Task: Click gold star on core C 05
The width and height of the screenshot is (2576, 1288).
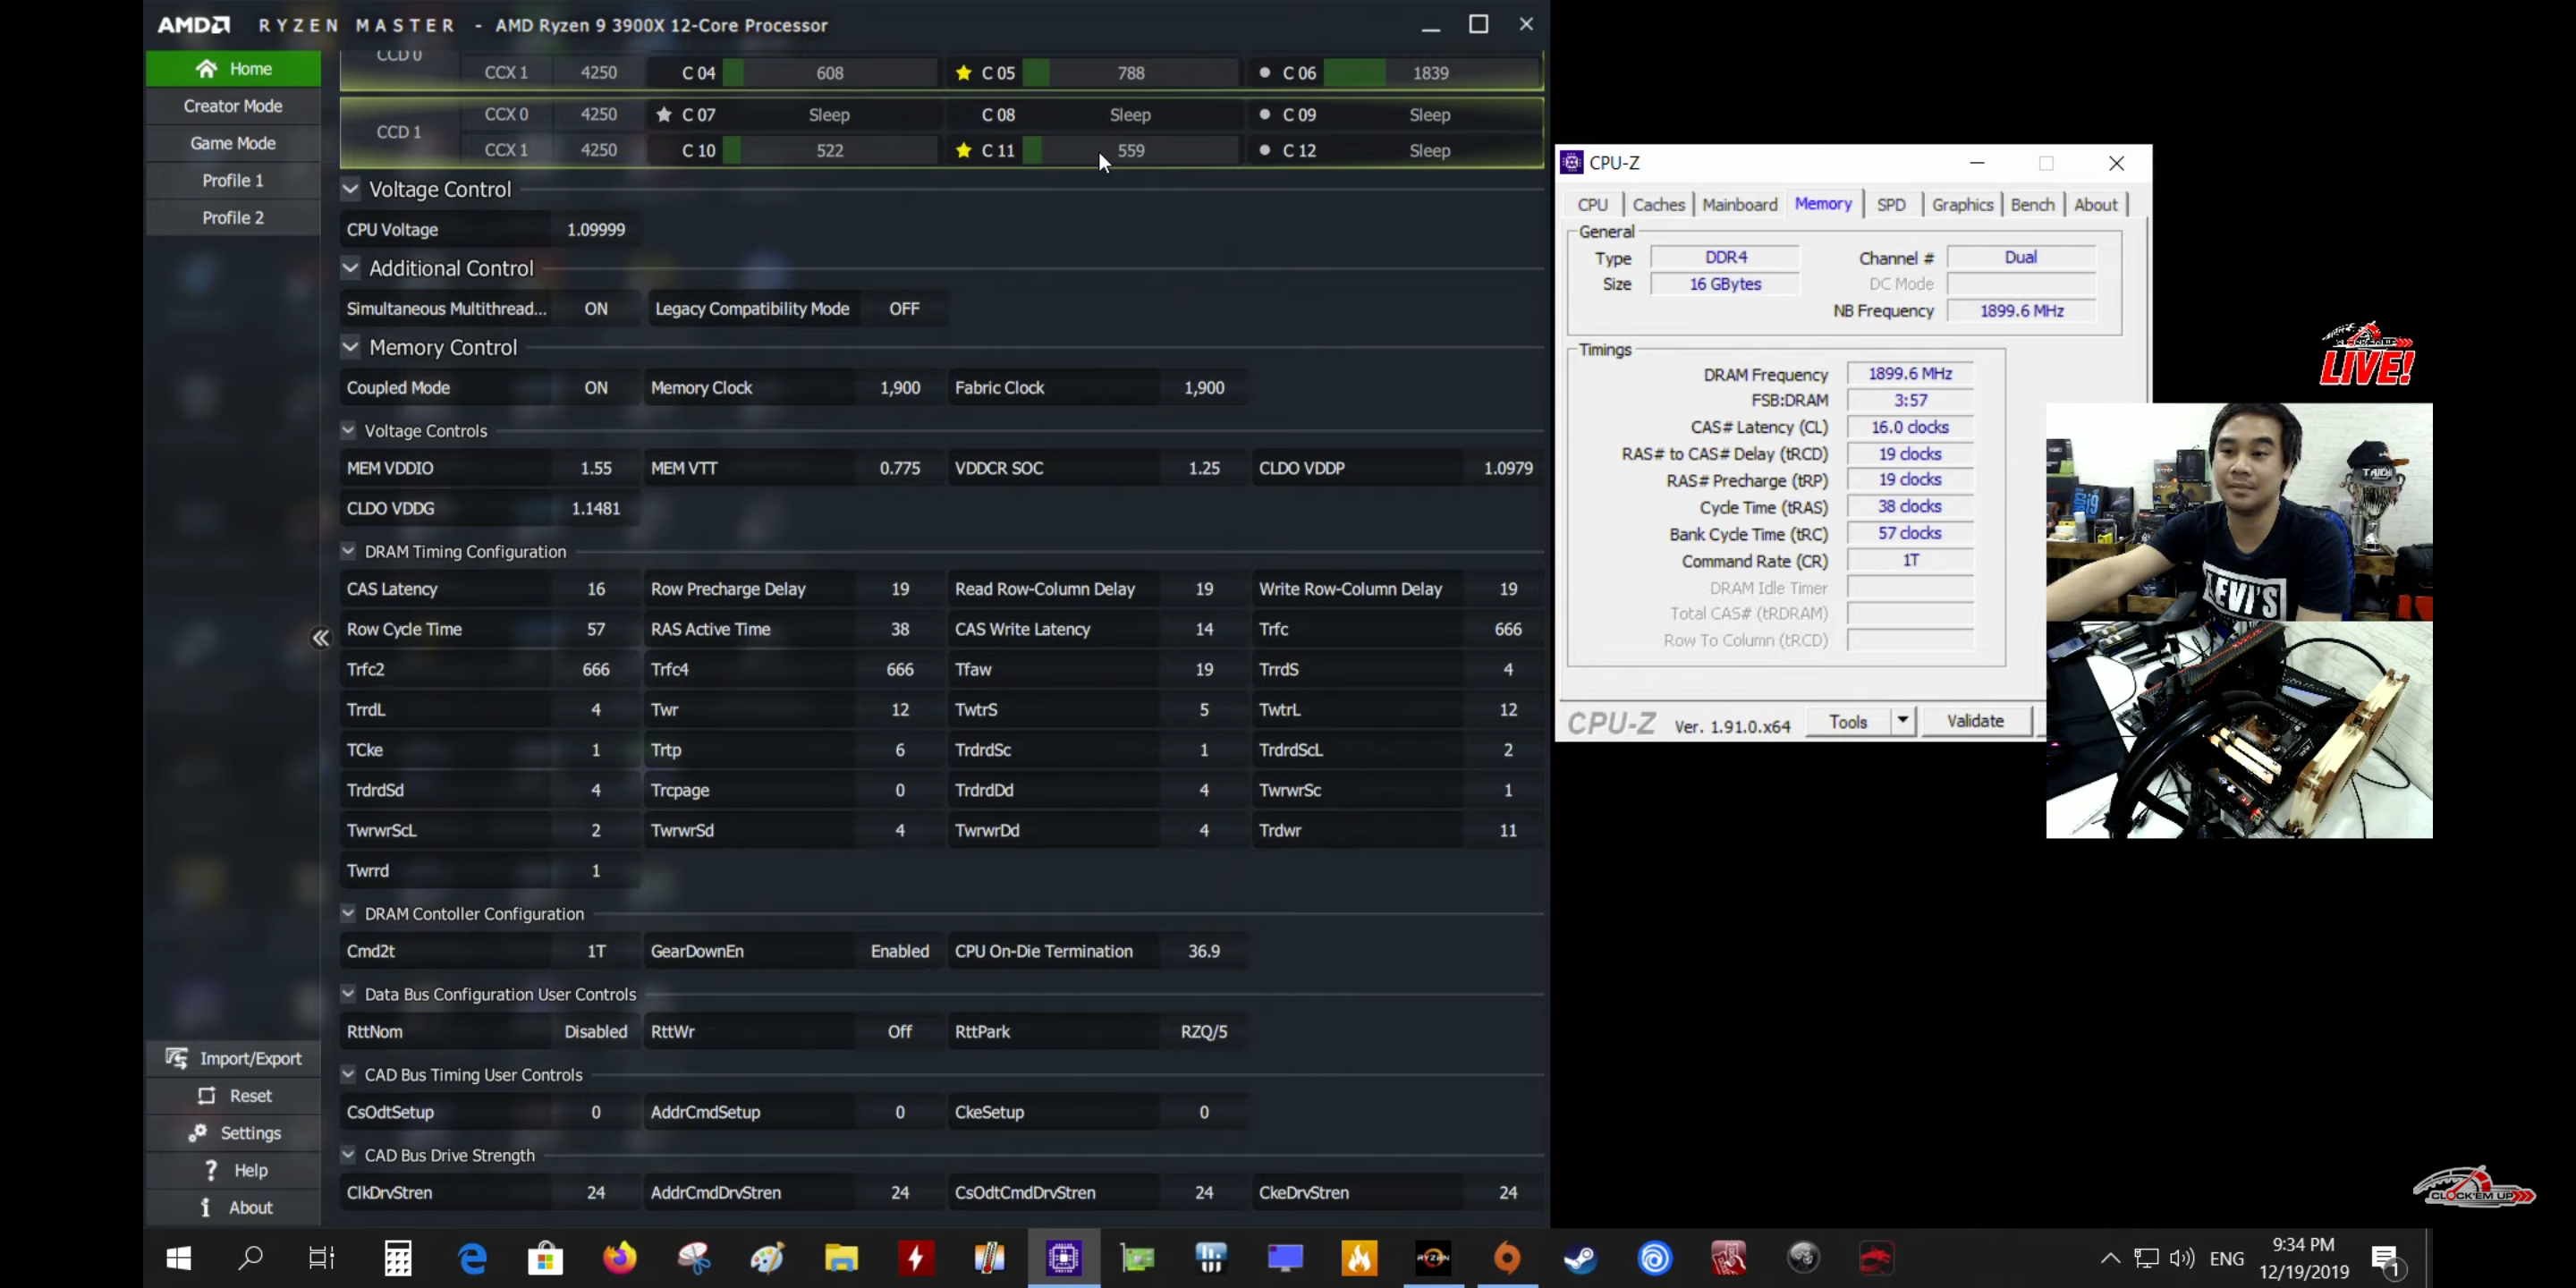Action: point(963,73)
